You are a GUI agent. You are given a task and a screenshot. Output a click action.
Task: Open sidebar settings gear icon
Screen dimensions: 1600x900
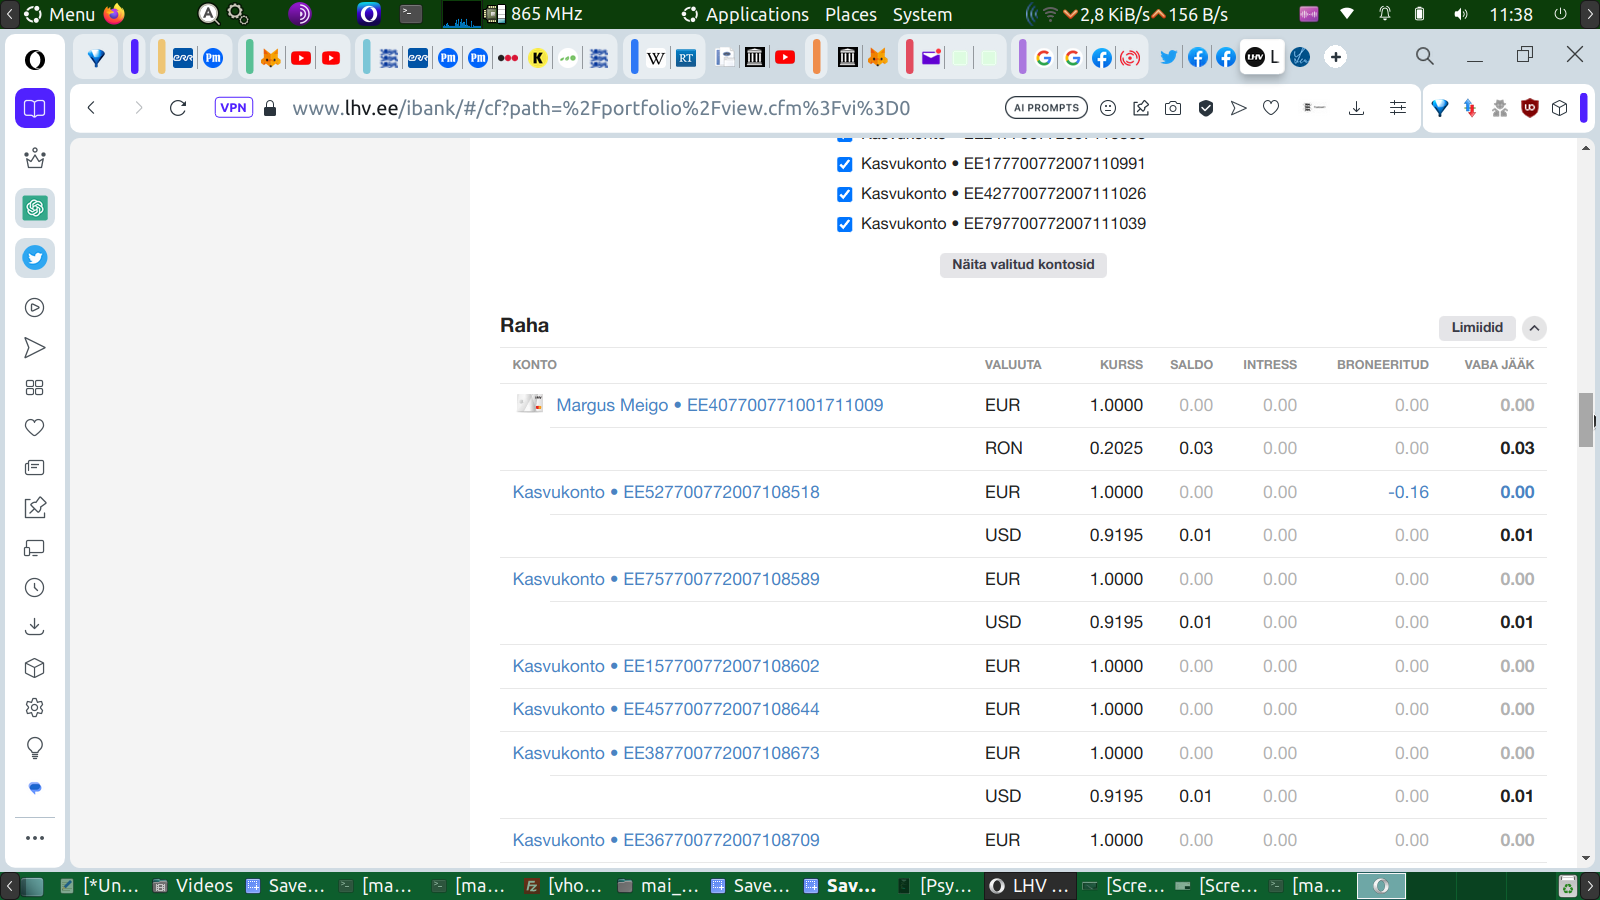click(x=35, y=708)
